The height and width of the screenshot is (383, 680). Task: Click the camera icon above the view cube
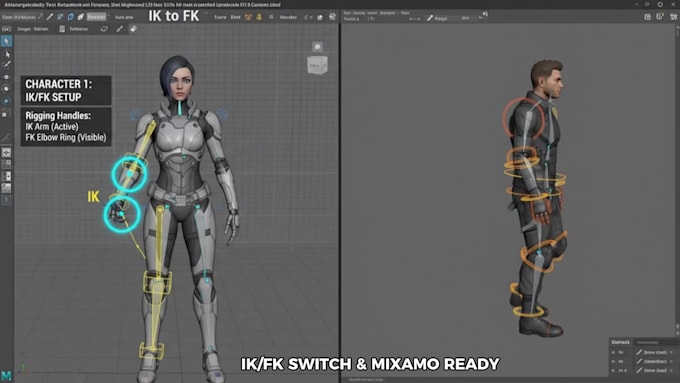317,46
